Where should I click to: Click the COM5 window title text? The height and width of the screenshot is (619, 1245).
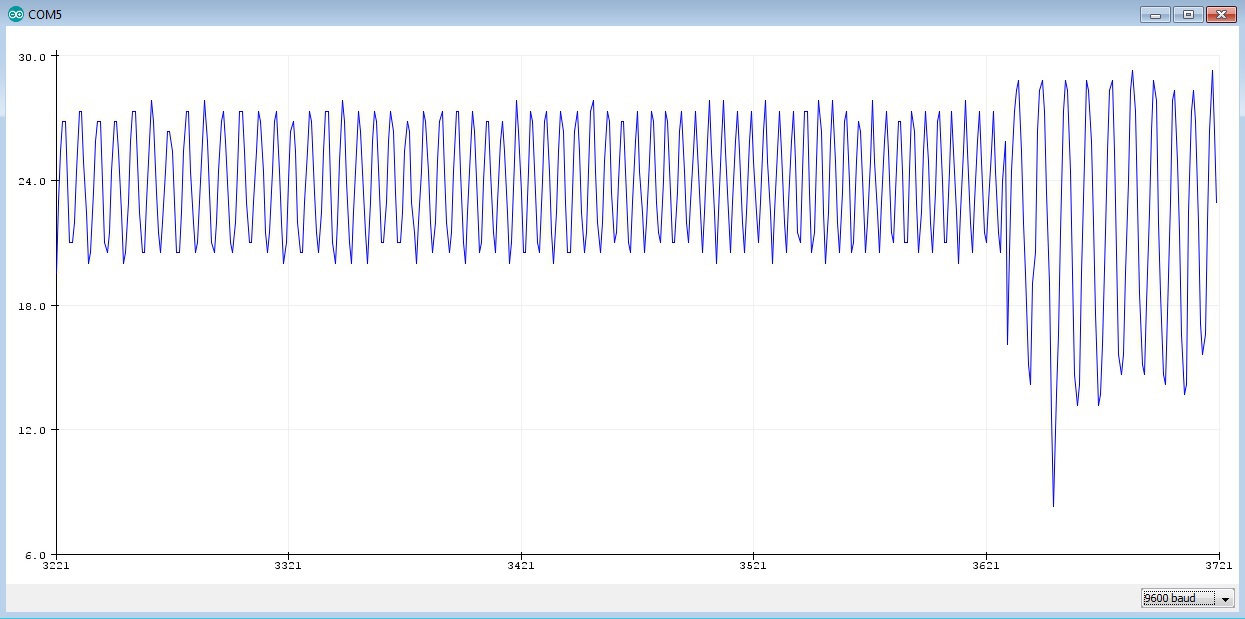(x=46, y=15)
